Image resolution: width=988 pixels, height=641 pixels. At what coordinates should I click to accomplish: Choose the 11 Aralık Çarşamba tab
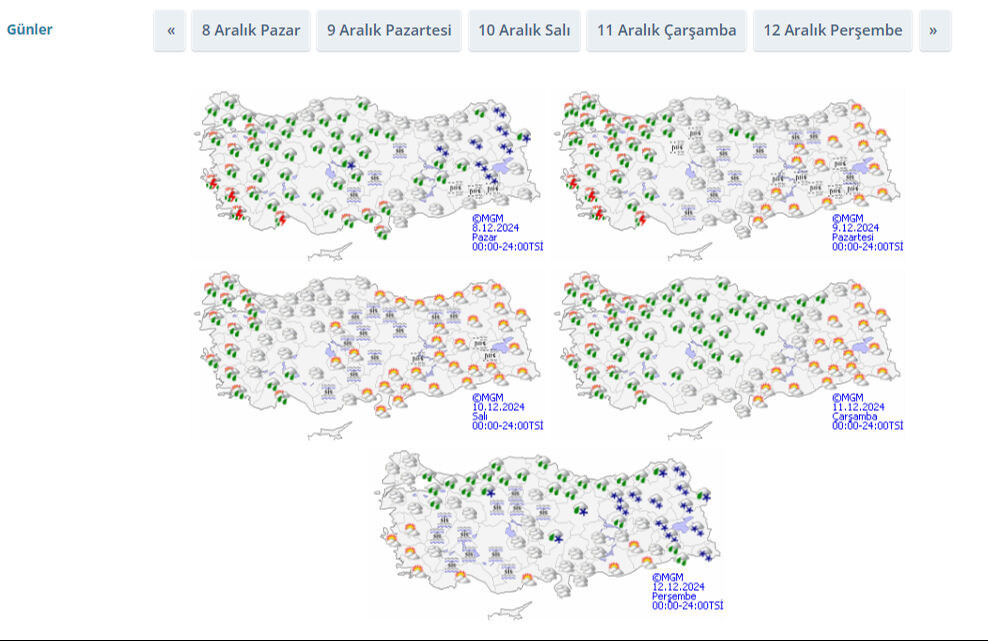[666, 31]
